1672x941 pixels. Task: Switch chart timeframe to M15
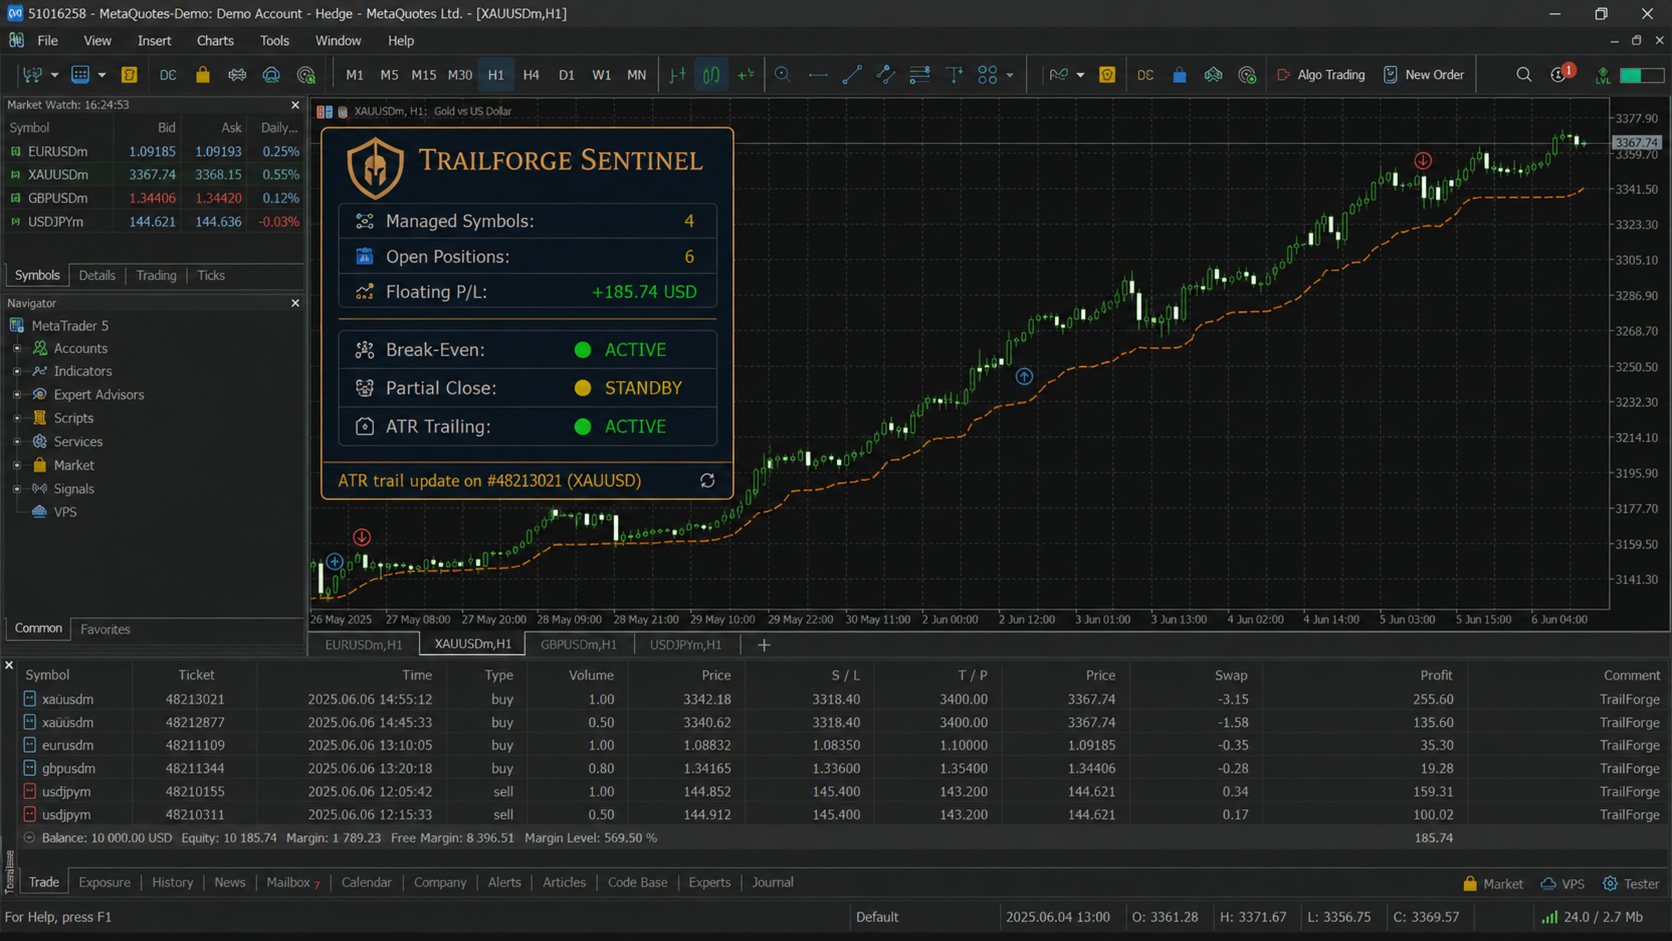coord(424,75)
